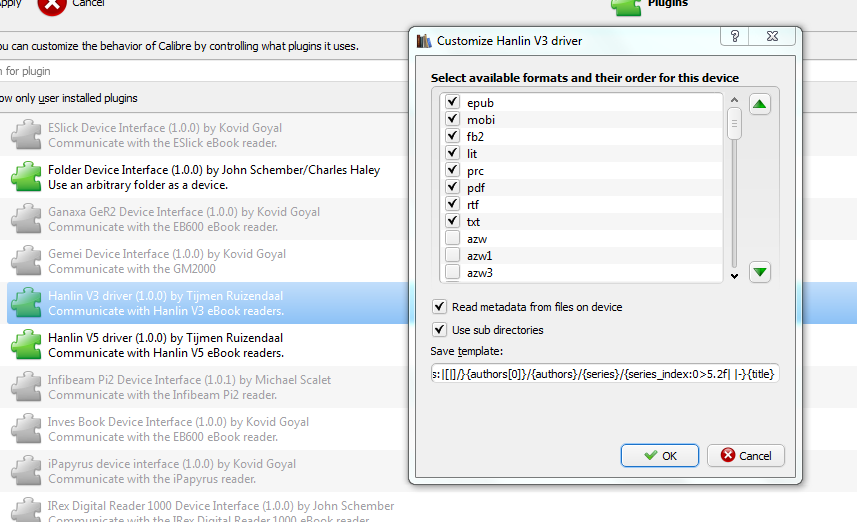The image size is (857, 522).
Task: Click format list scrollbar down arrow
Action: tap(734, 276)
